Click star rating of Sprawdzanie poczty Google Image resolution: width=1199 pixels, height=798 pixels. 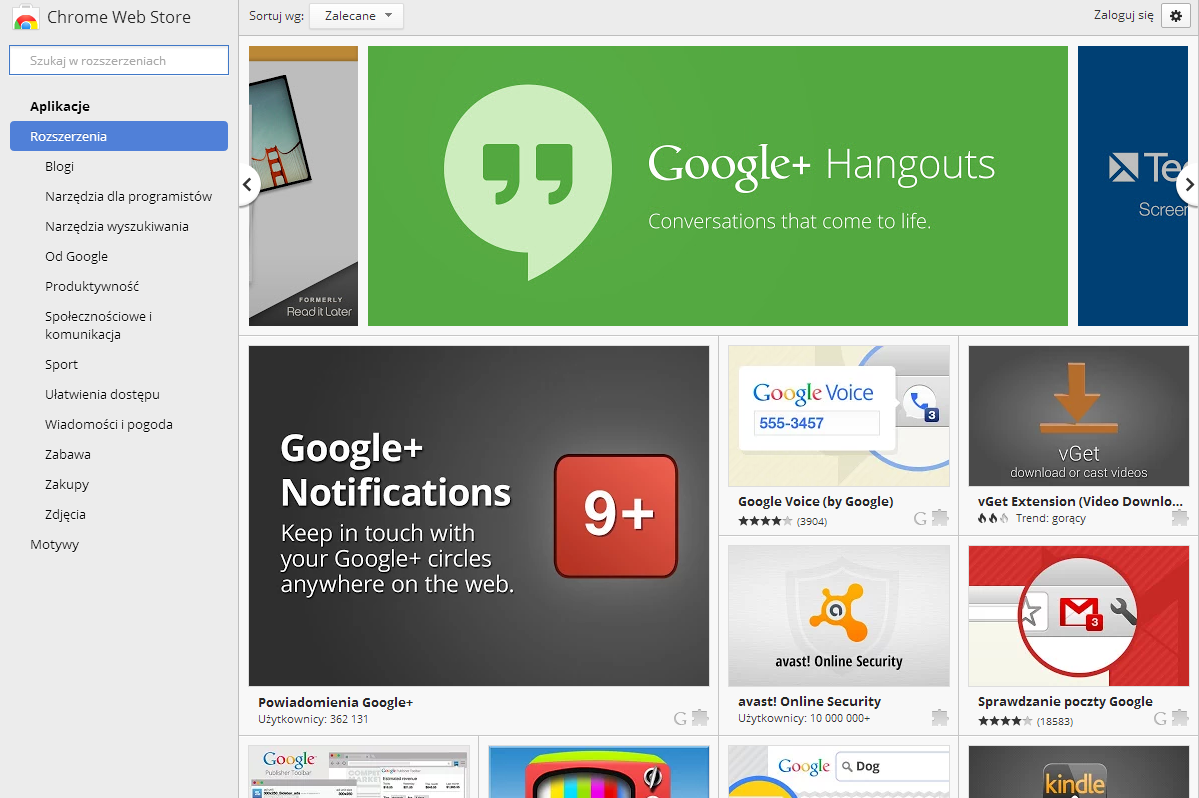1005,721
